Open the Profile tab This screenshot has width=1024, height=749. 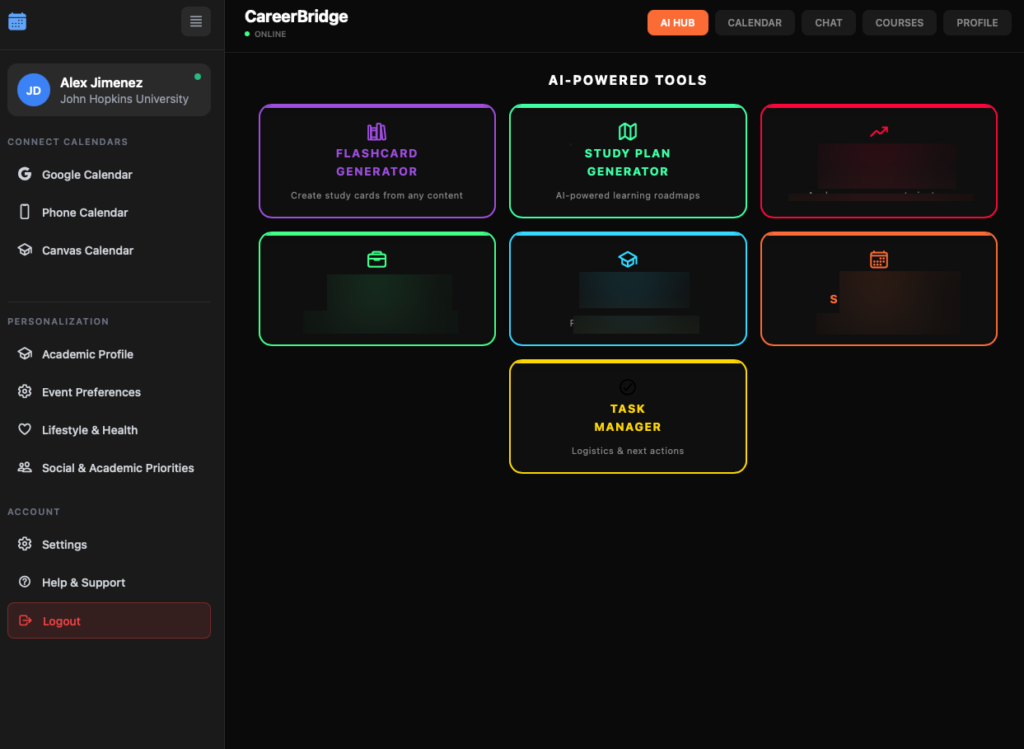[x=977, y=23]
